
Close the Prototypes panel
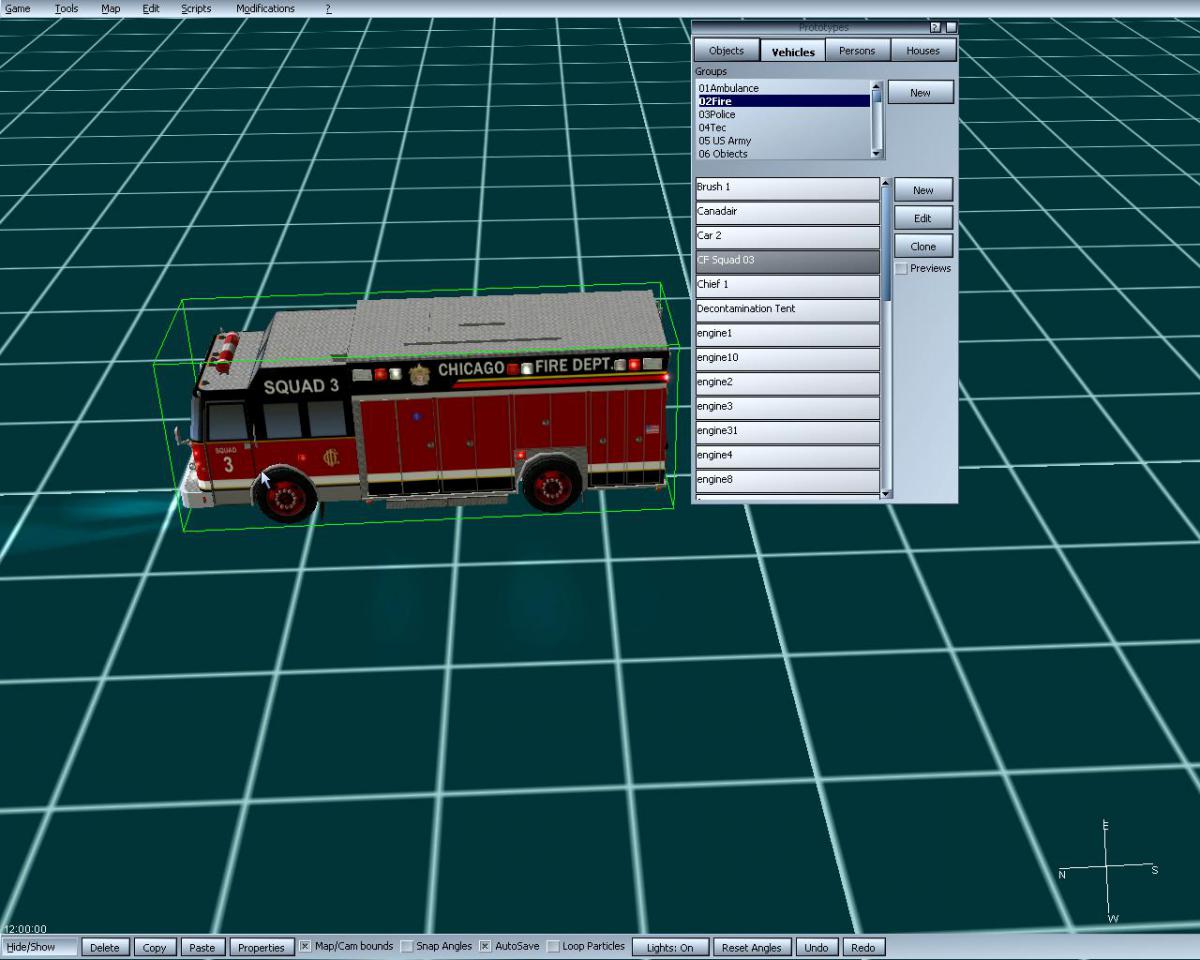(x=951, y=27)
